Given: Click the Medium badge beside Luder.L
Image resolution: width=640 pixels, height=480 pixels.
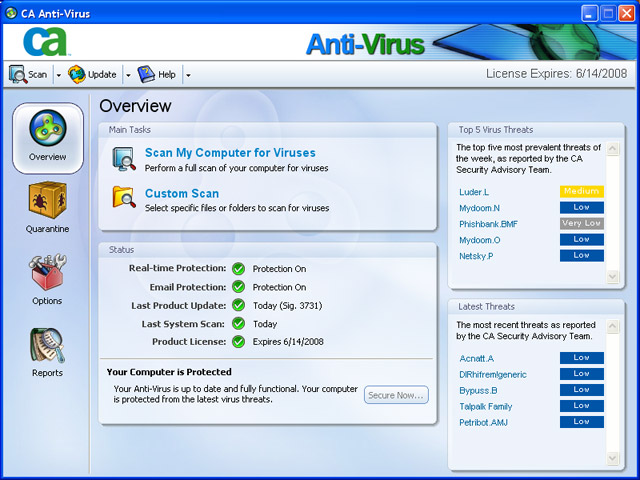Looking at the screenshot, I should (x=582, y=191).
